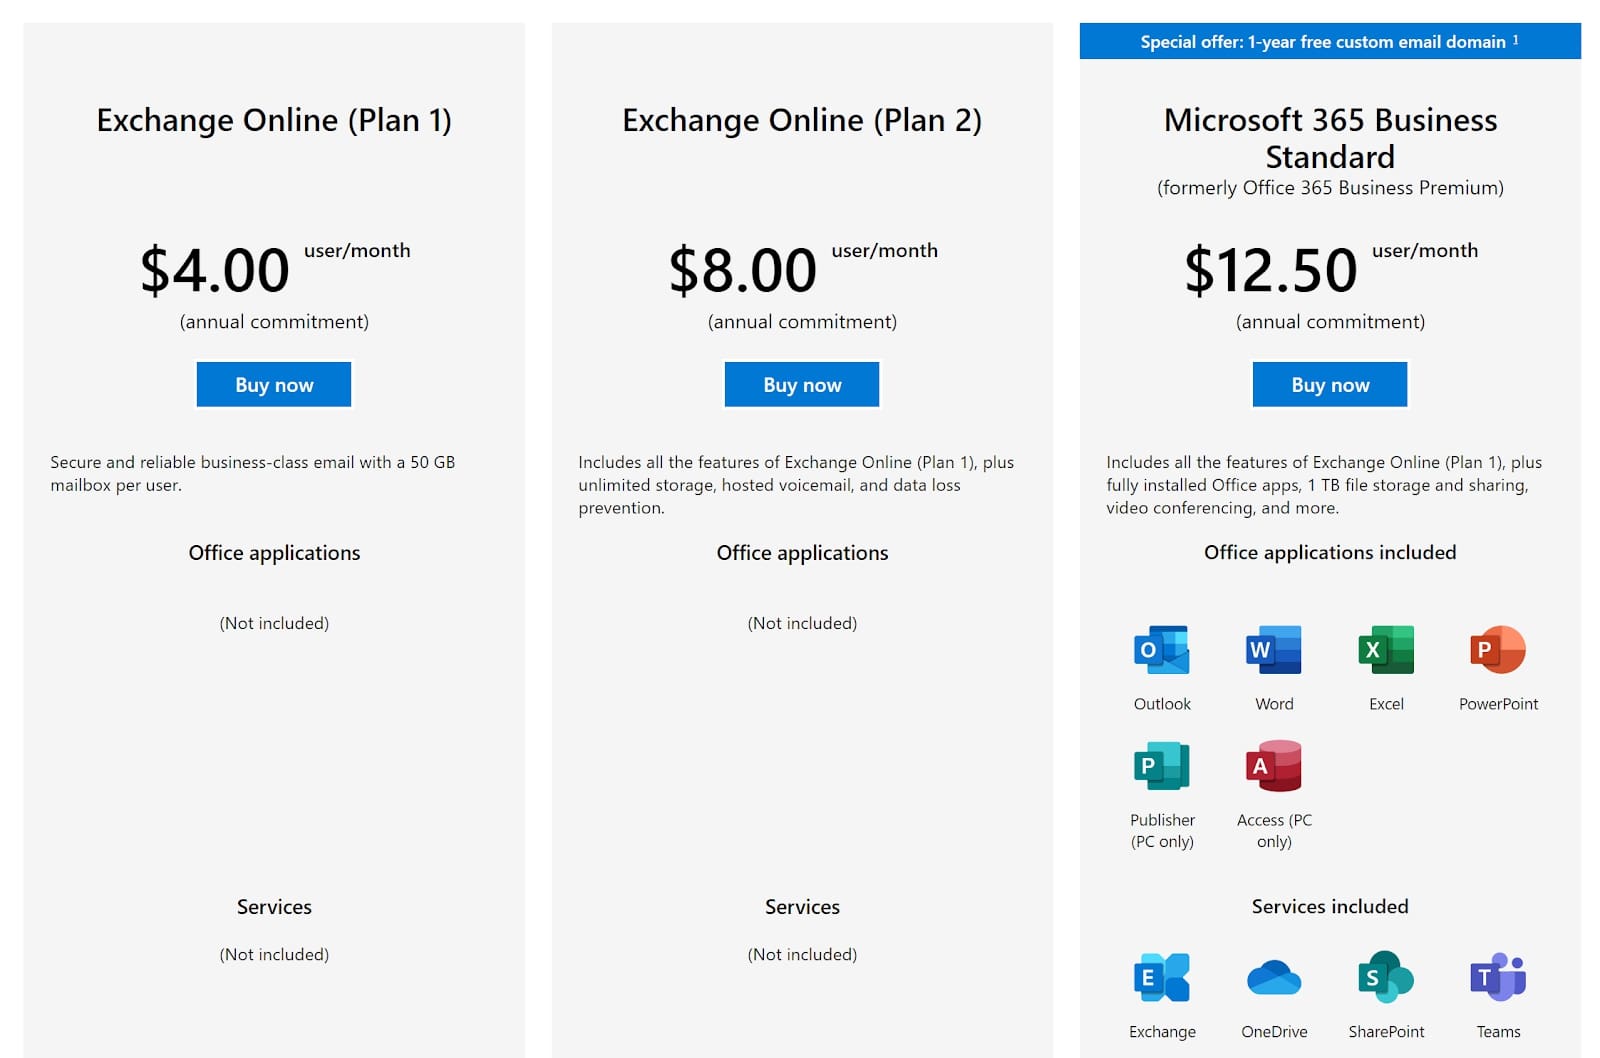The width and height of the screenshot is (1600, 1058).
Task: Click the Excel app icon
Action: click(x=1386, y=650)
